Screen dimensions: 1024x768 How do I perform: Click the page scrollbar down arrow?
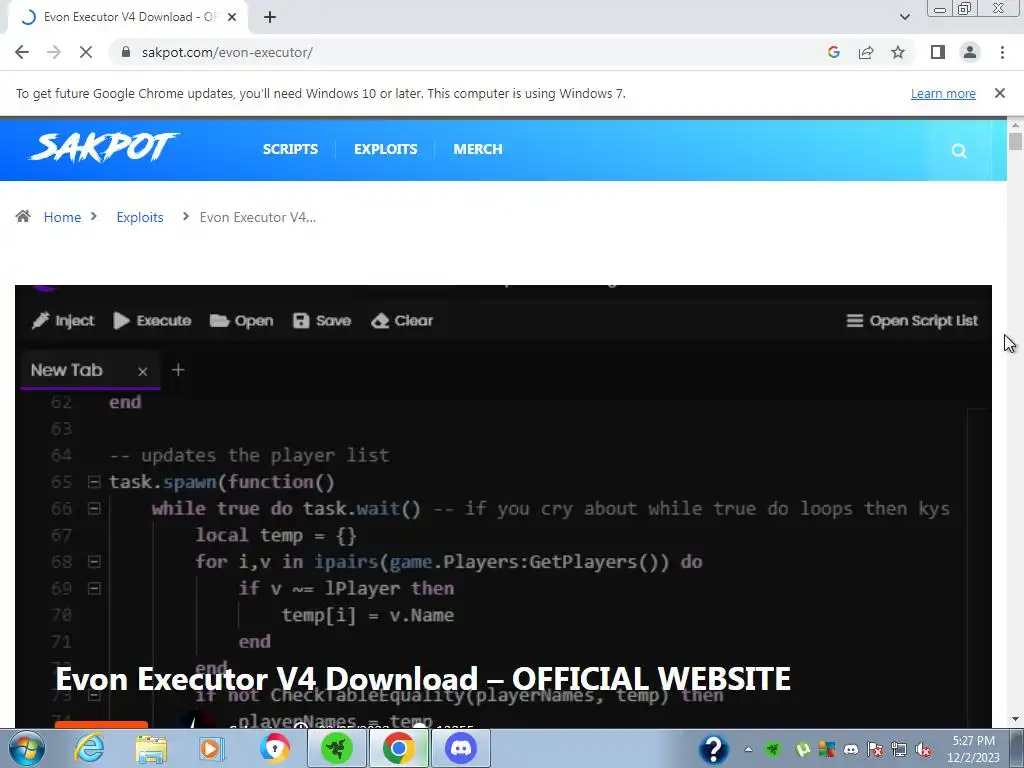click(x=1015, y=720)
